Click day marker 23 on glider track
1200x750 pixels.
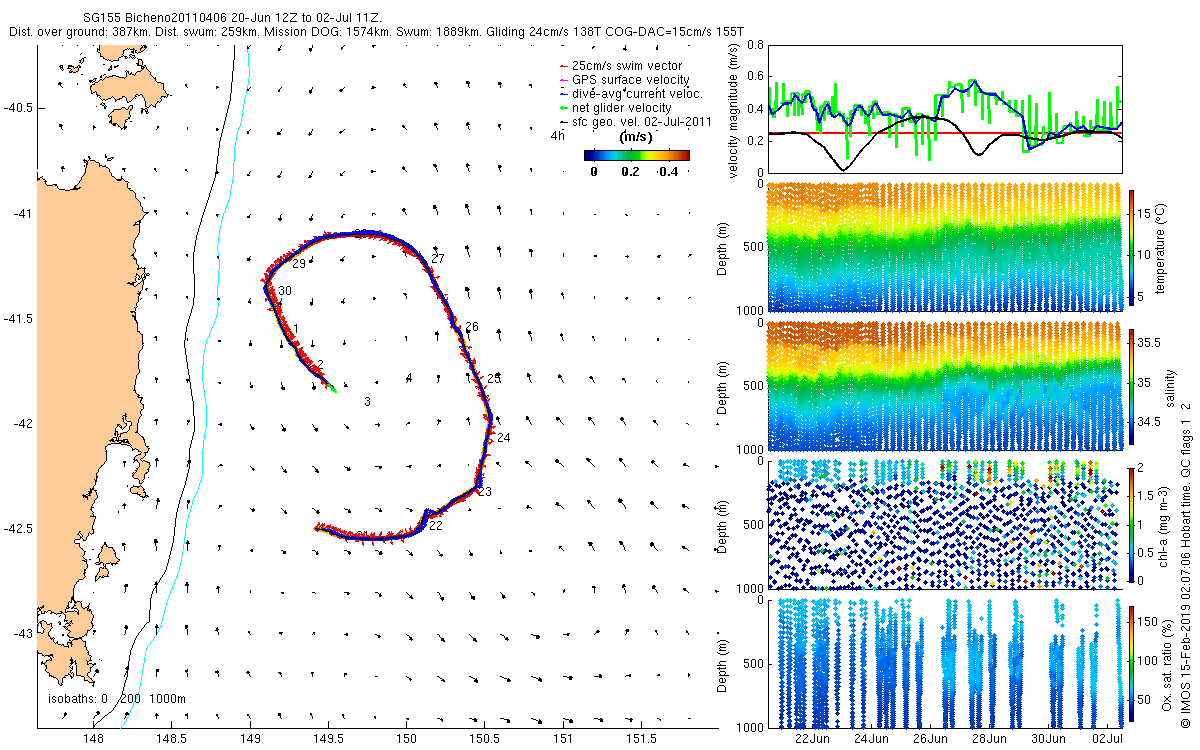click(485, 491)
